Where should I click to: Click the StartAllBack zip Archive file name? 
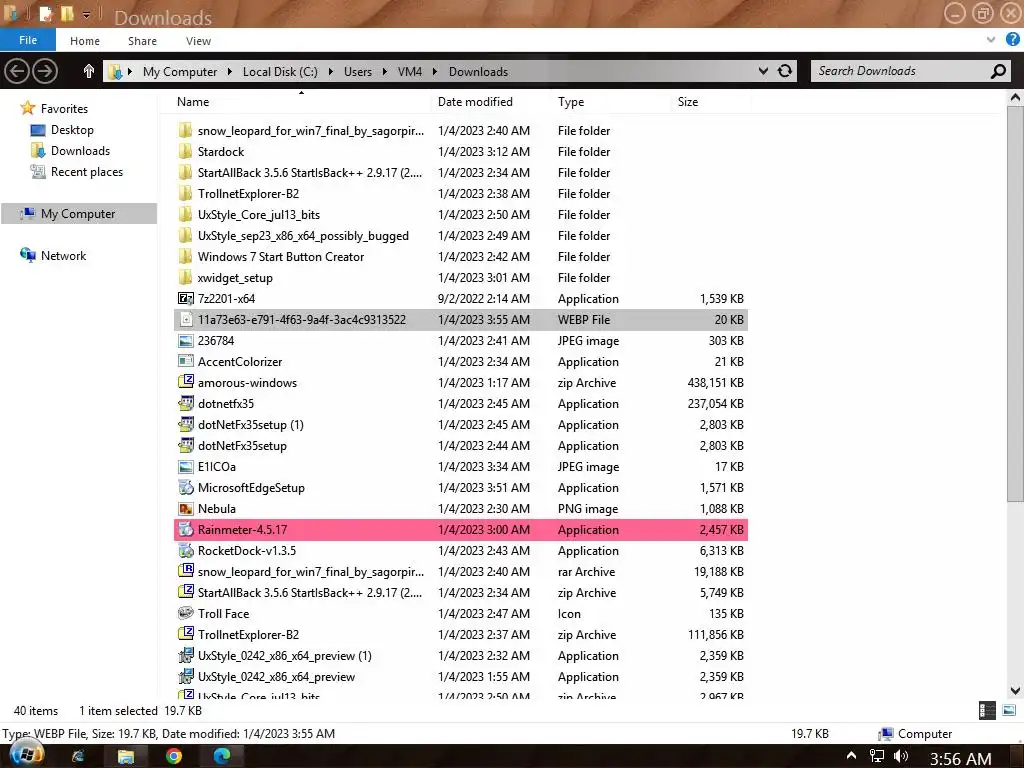click(310, 592)
